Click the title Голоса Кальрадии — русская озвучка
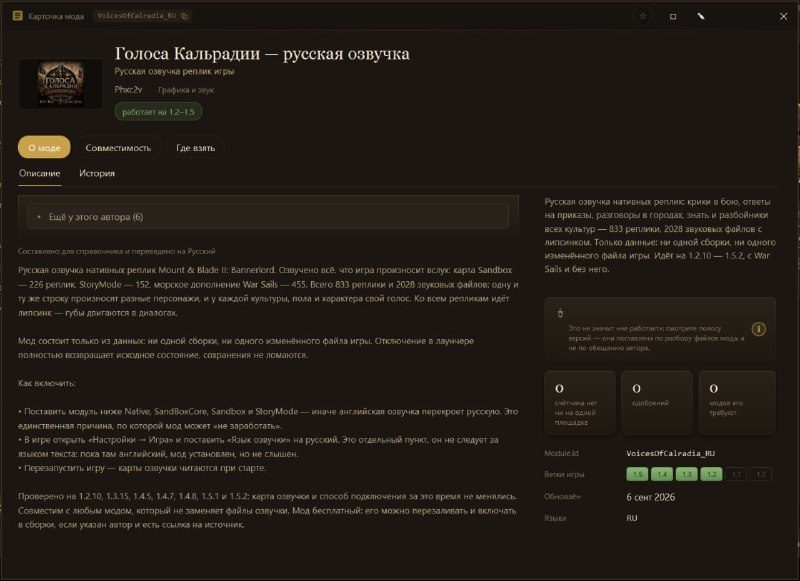 262,53
